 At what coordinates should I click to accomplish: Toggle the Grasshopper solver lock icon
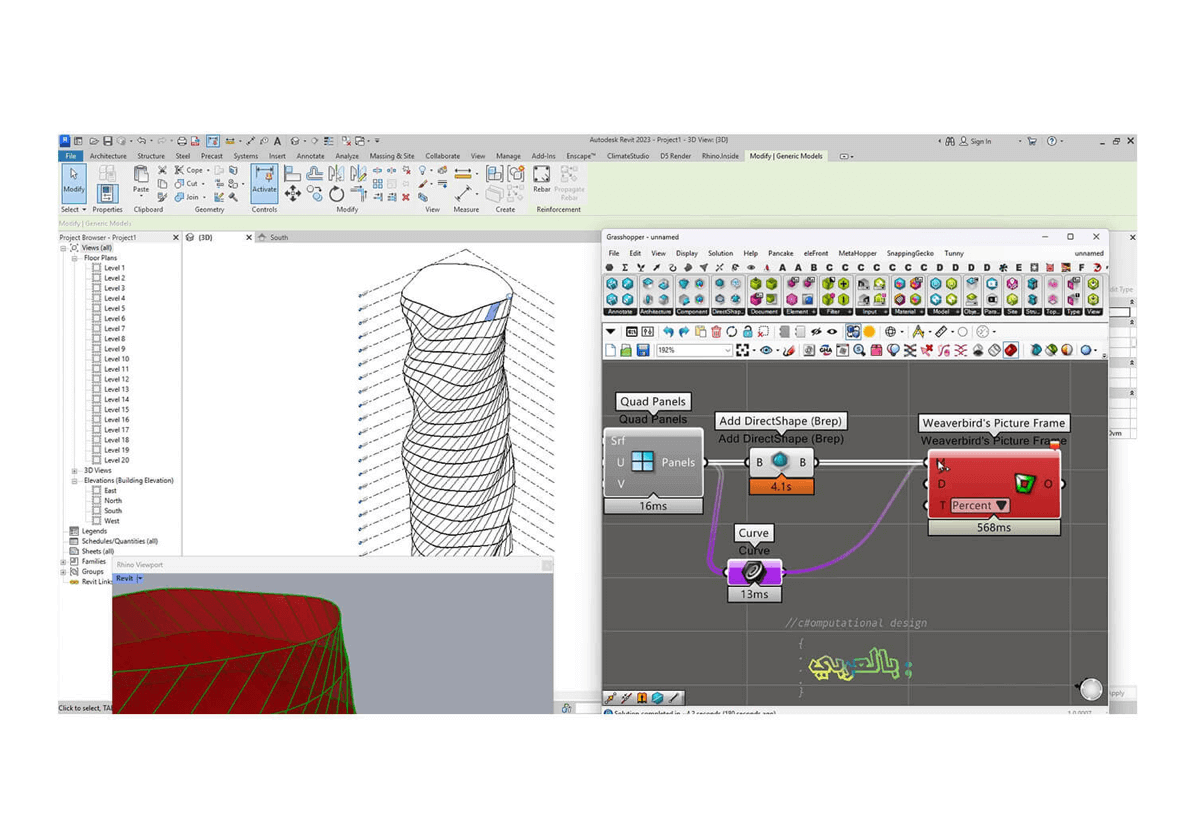pos(747,332)
